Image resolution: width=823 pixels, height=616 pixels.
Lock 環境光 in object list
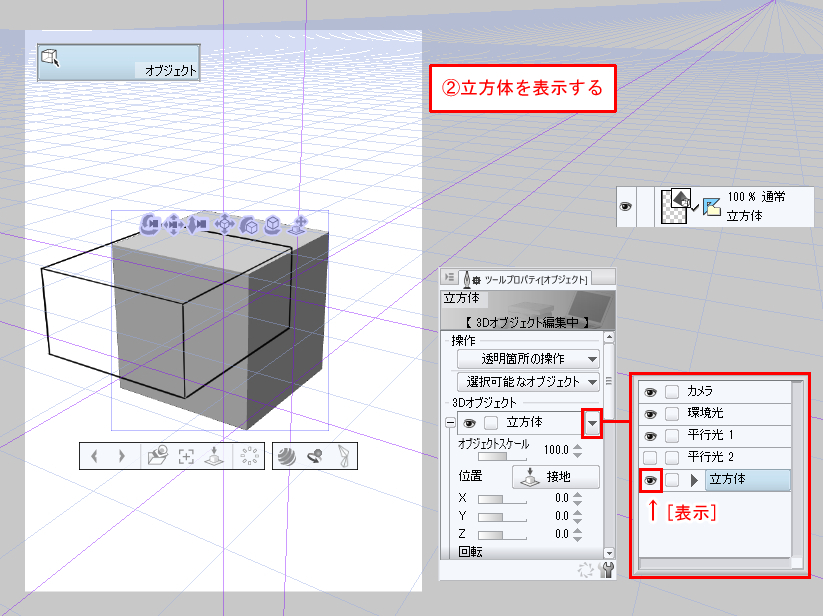click(x=672, y=414)
